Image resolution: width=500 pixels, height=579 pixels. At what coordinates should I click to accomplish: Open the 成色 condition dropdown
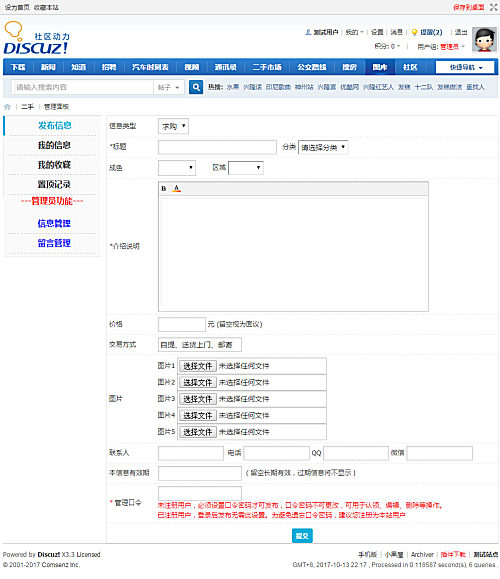click(177, 168)
